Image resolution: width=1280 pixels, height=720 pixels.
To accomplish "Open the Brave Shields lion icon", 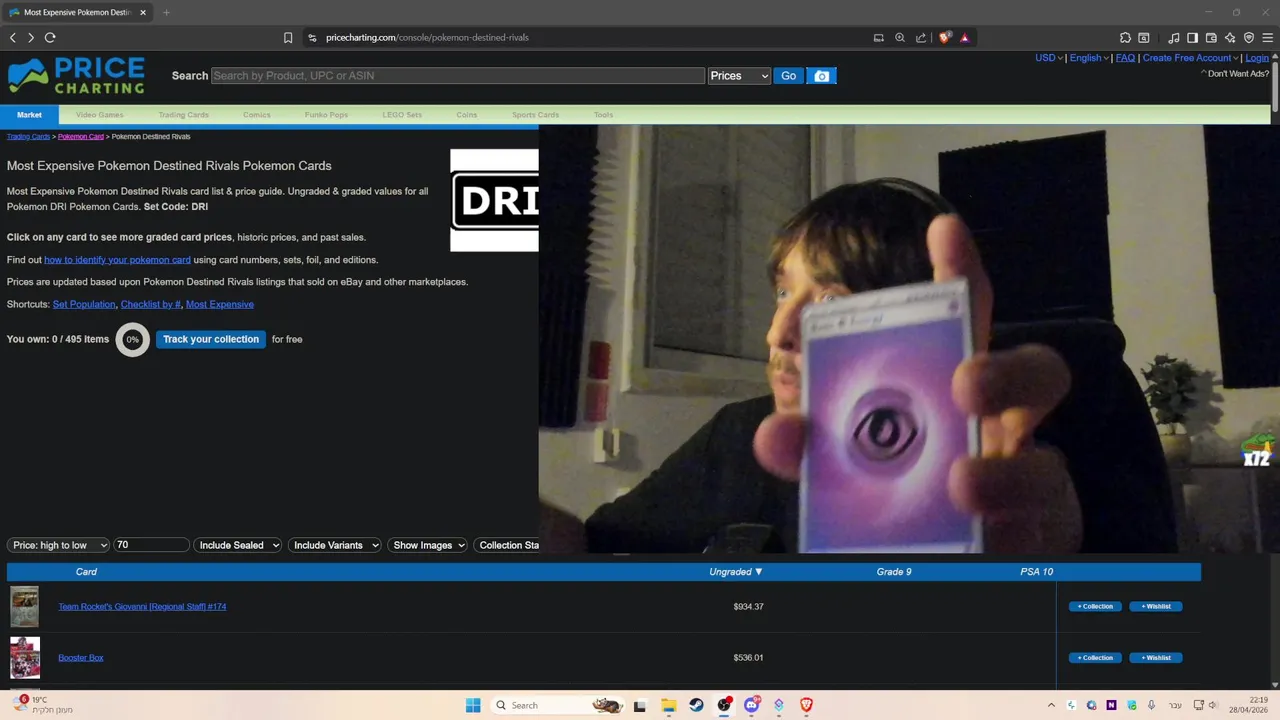I will 945,37.
